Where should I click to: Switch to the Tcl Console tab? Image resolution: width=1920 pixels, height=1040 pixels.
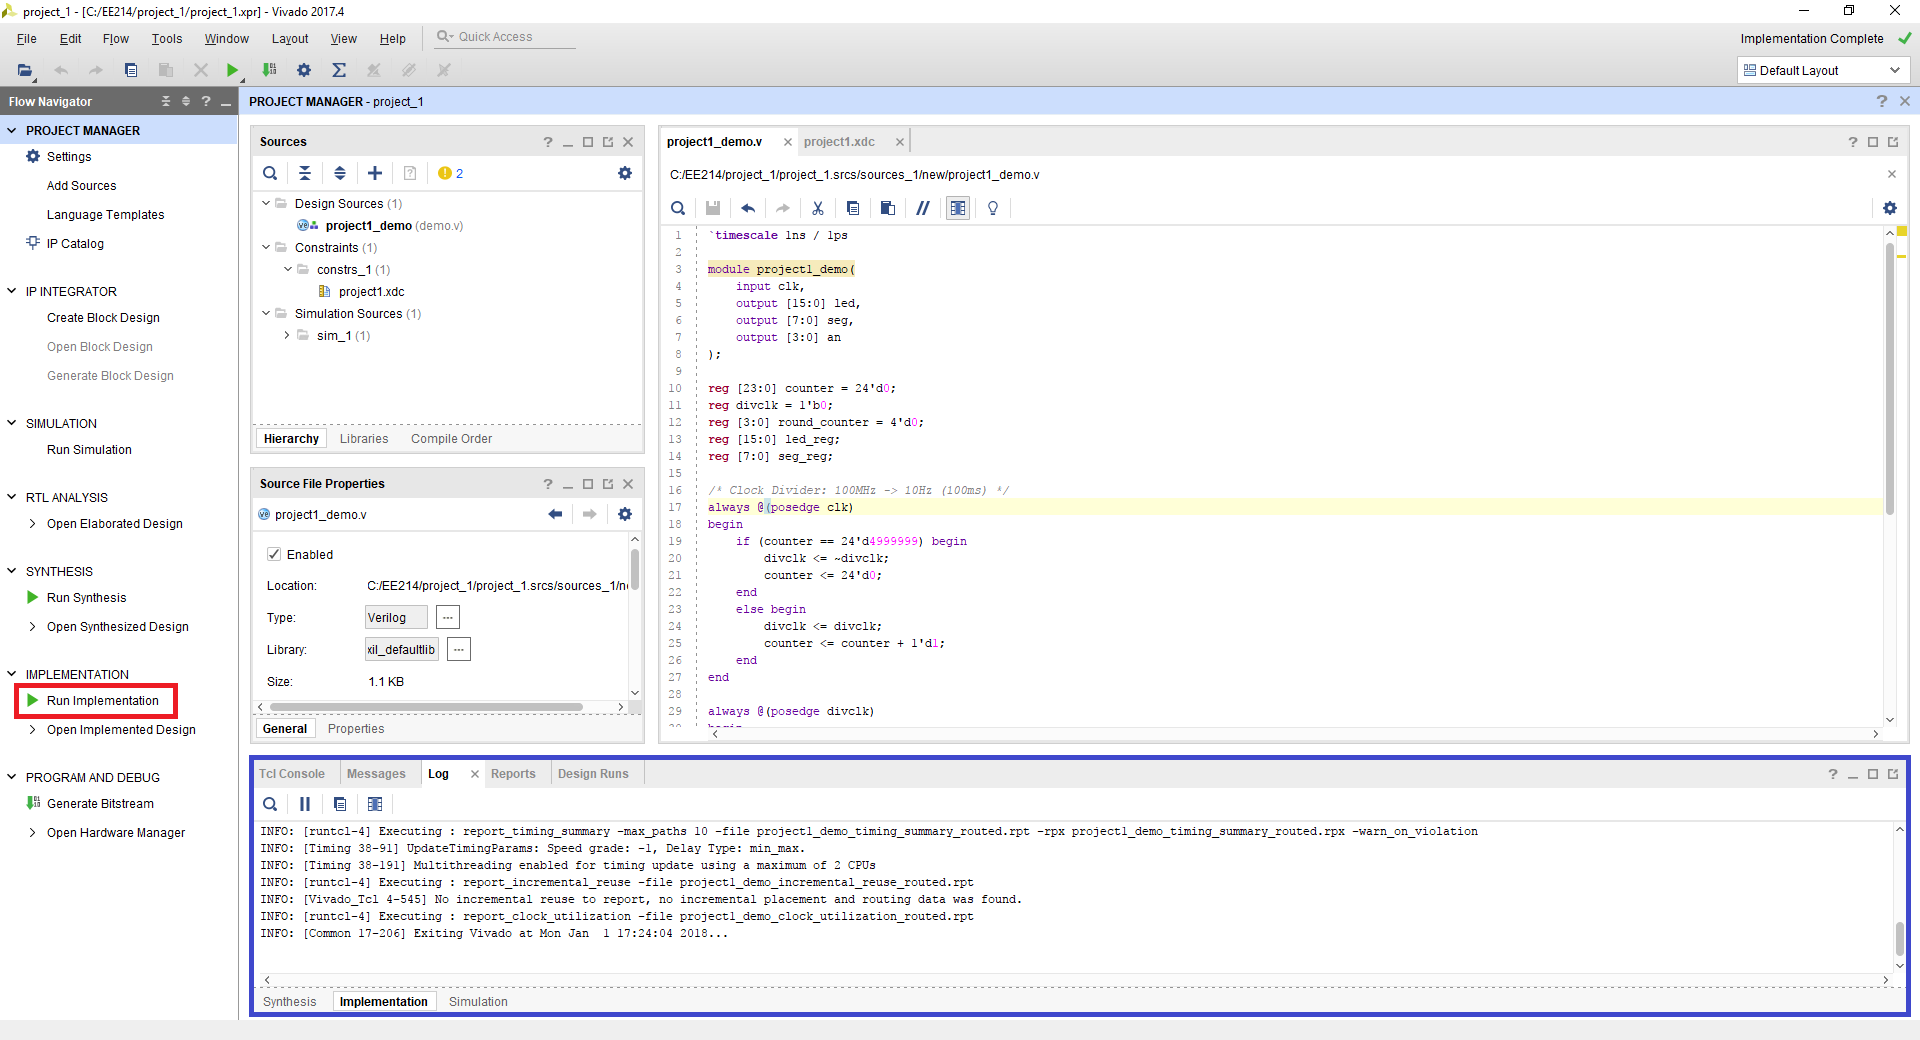click(x=291, y=774)
